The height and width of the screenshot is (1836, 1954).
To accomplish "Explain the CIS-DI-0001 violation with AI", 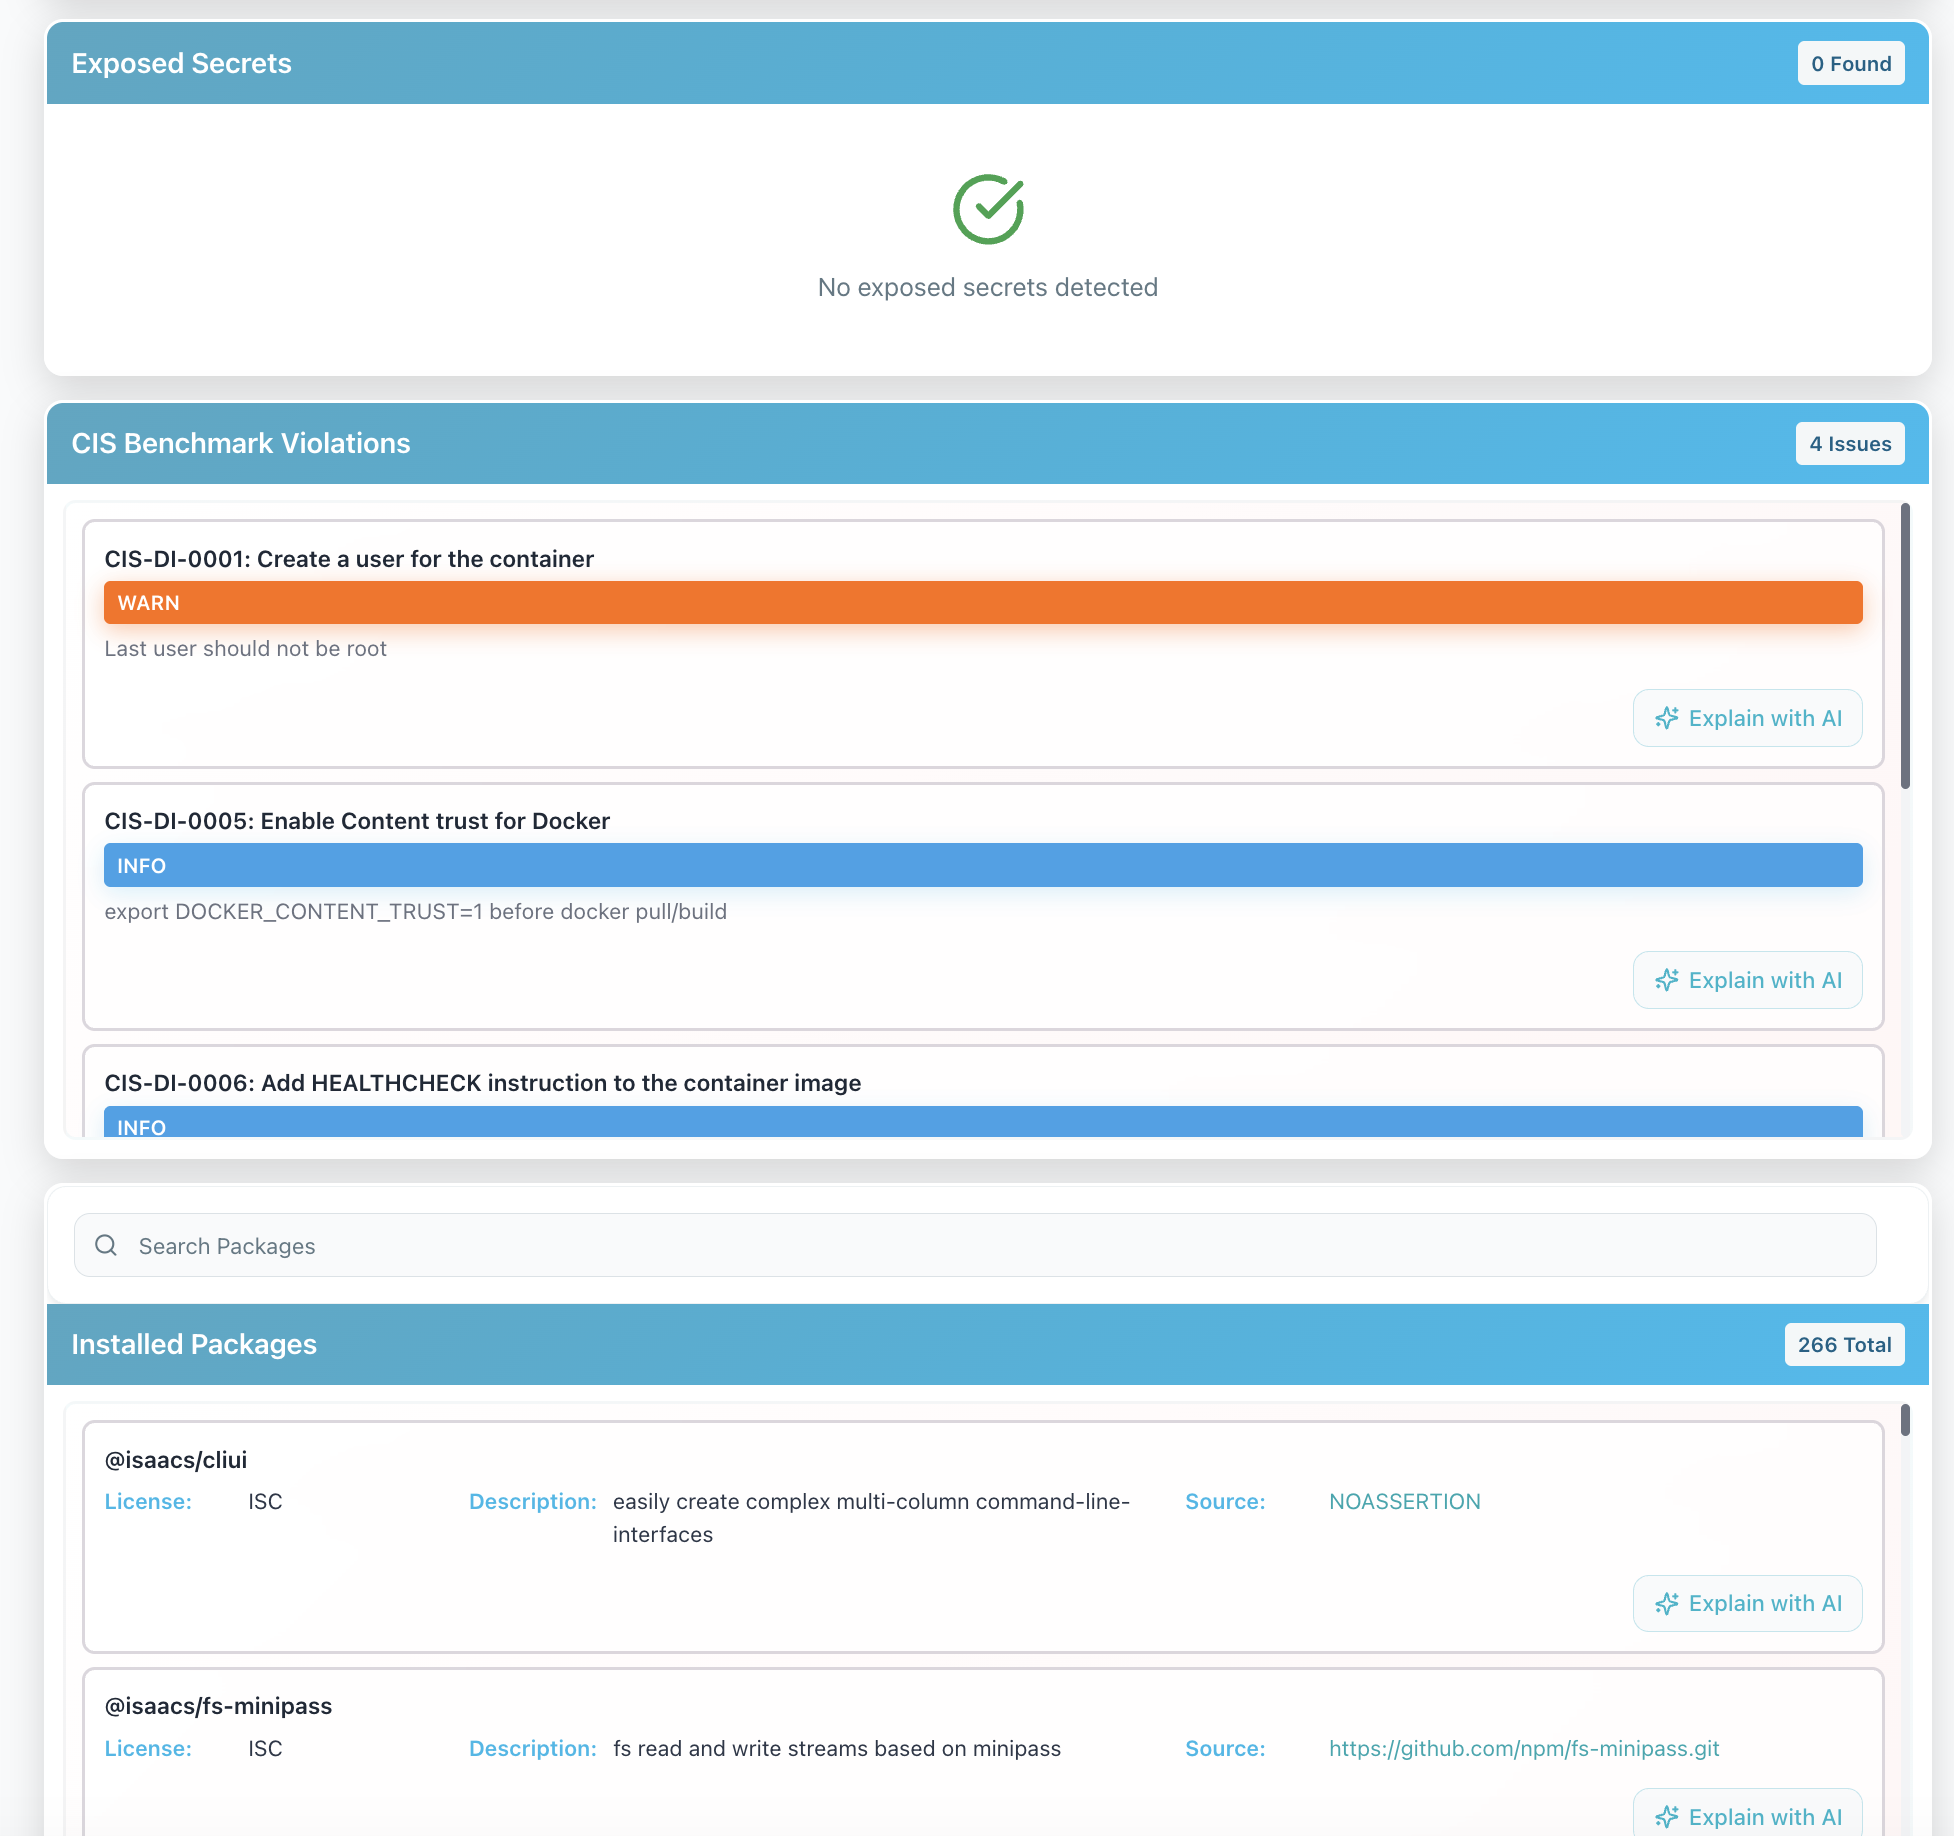I will tap(1747, 718).
